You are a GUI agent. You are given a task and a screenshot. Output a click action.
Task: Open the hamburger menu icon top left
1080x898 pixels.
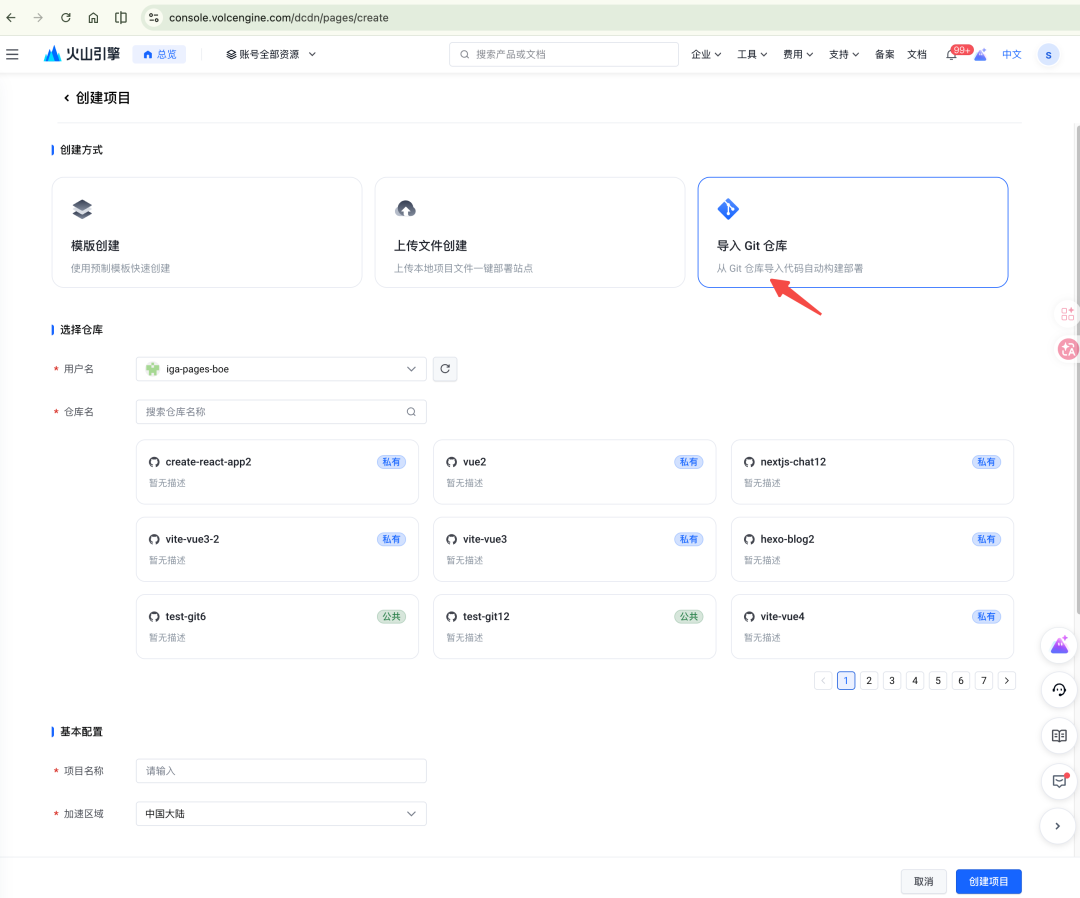13,54
